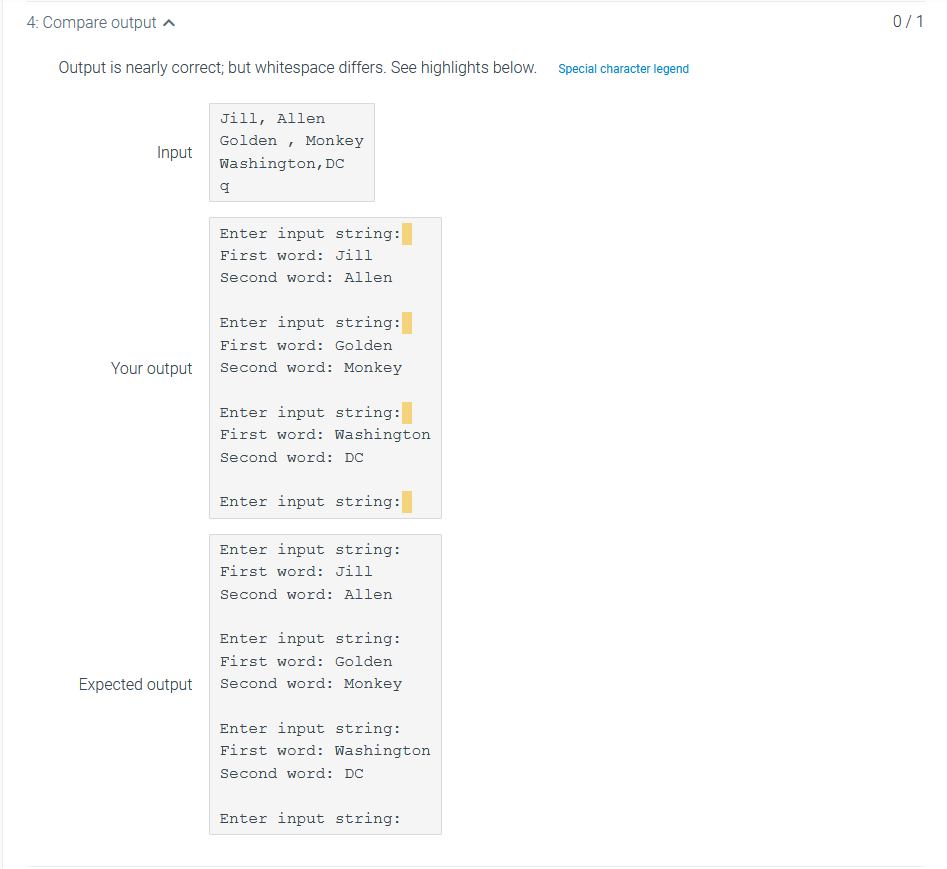
Task: Click 'First word: Washington' in Your output
Action: pos(324,434)
